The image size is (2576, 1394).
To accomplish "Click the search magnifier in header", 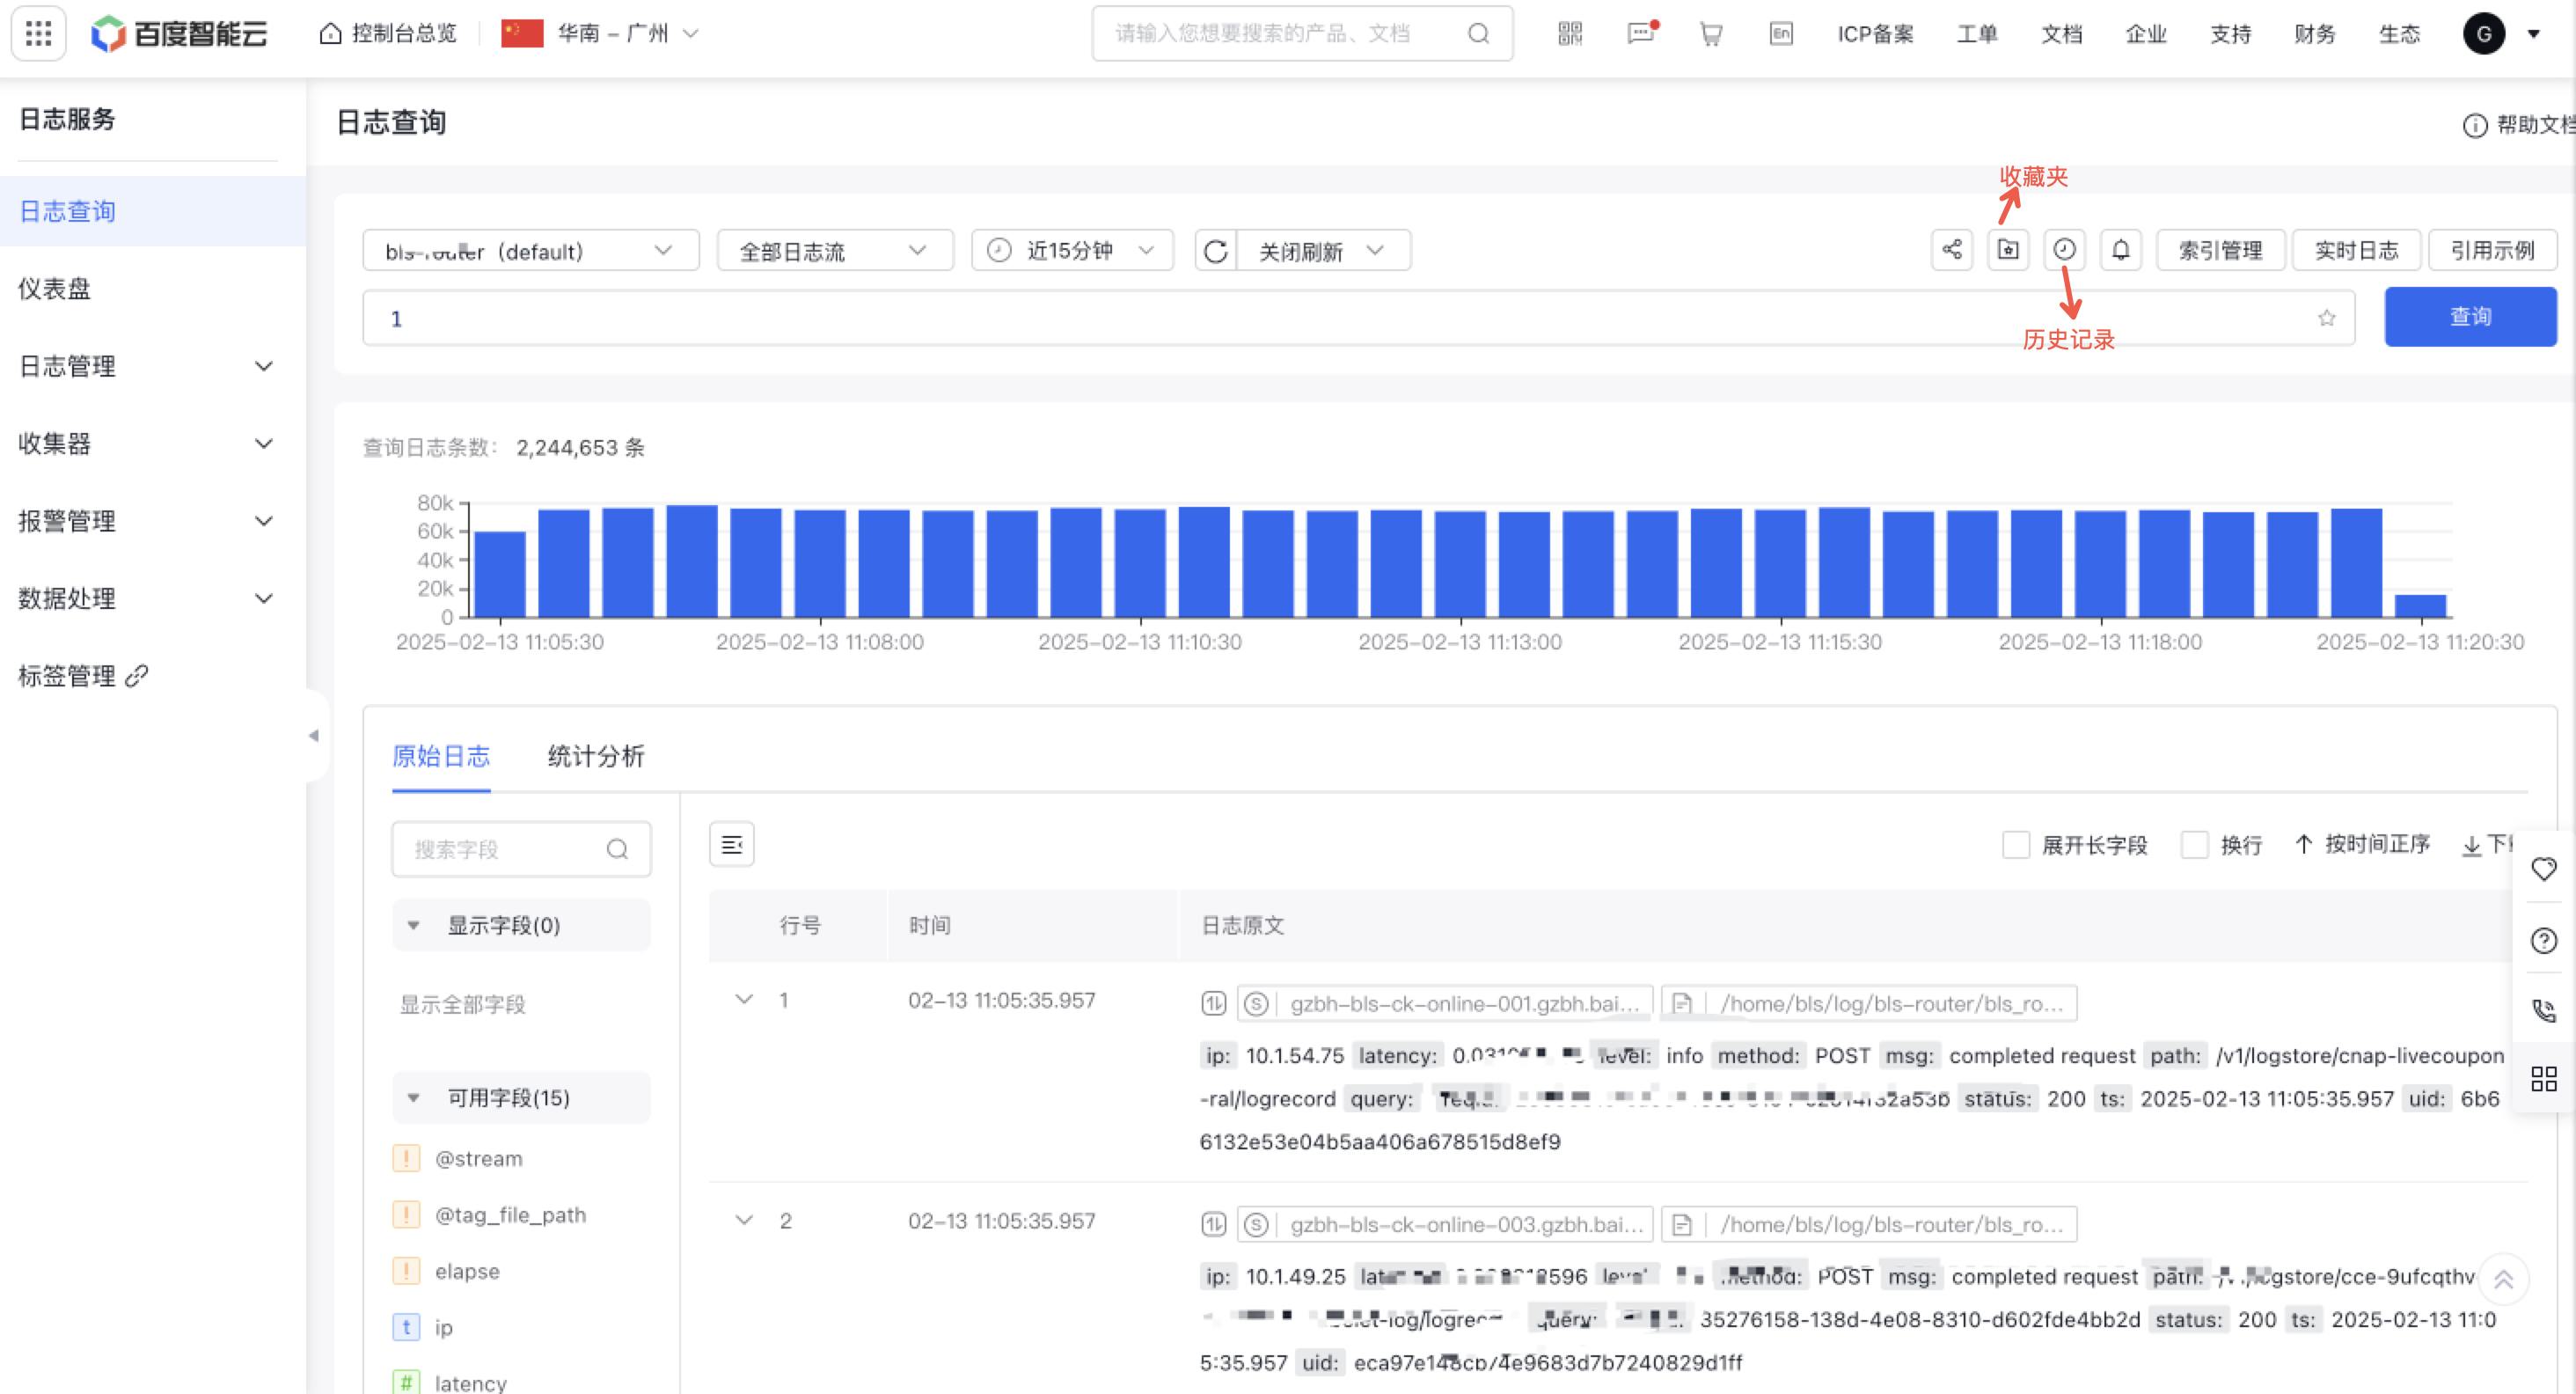I will click(x=1478, y=33).
